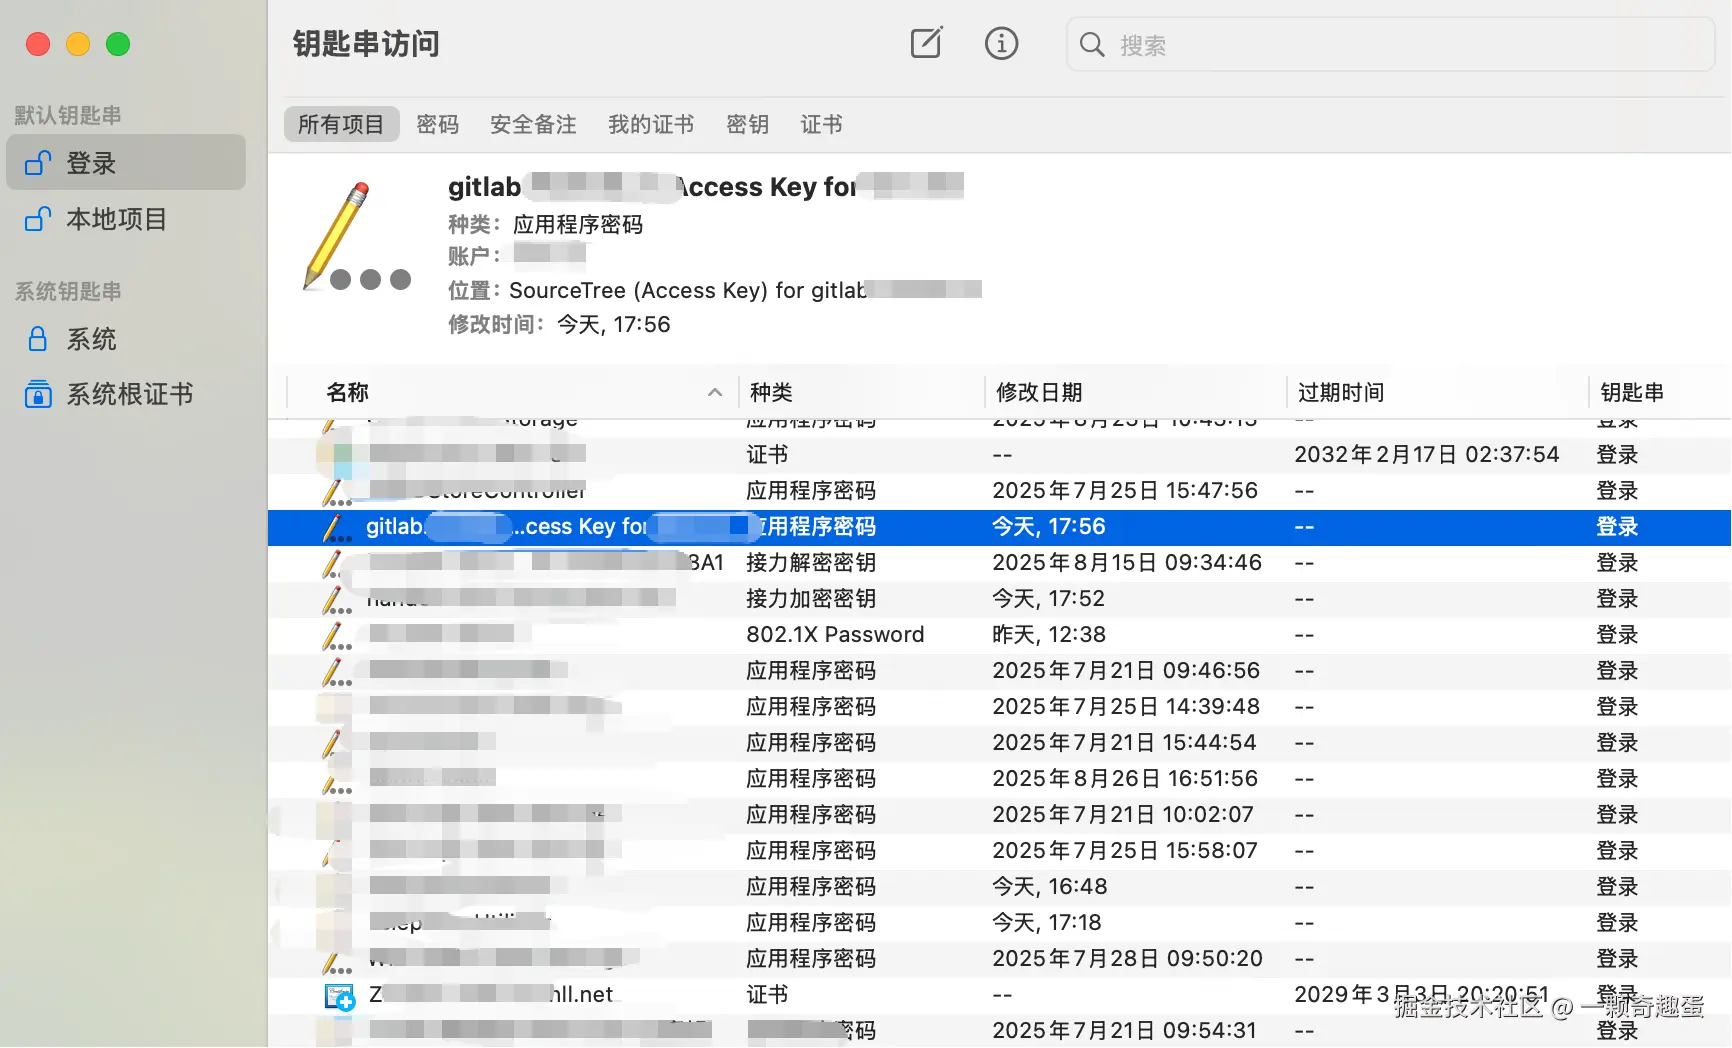Click the date 2025年8月15日 09:34:46
Screen dimensions: 1732x1048
coord(1127,563)
